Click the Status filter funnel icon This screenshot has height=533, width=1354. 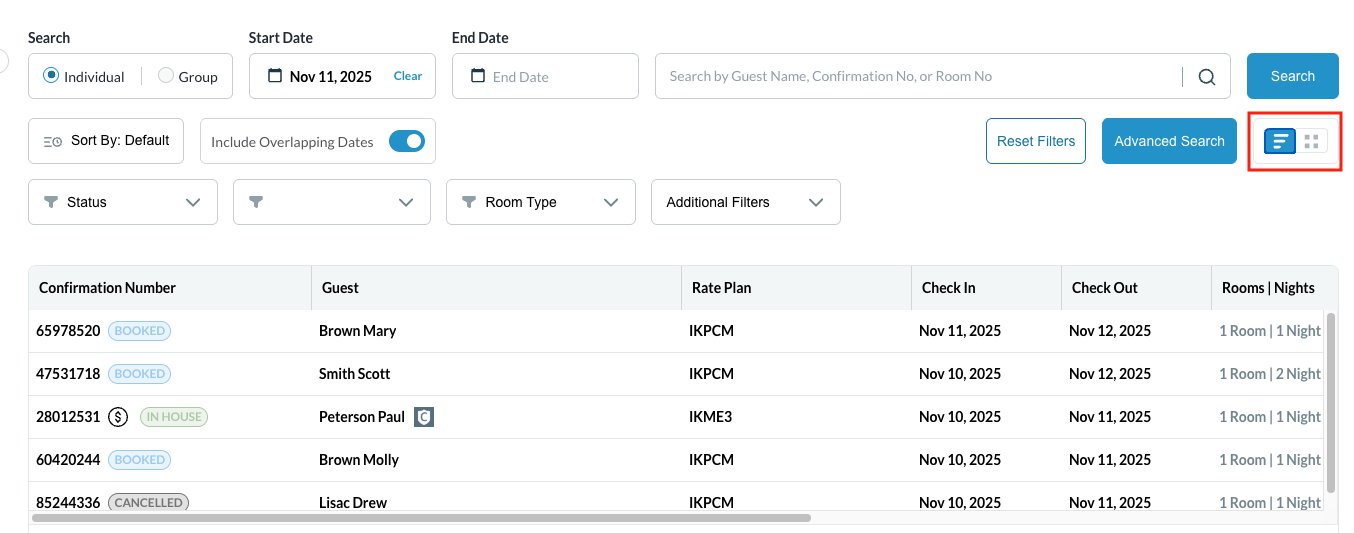(51, 202)
